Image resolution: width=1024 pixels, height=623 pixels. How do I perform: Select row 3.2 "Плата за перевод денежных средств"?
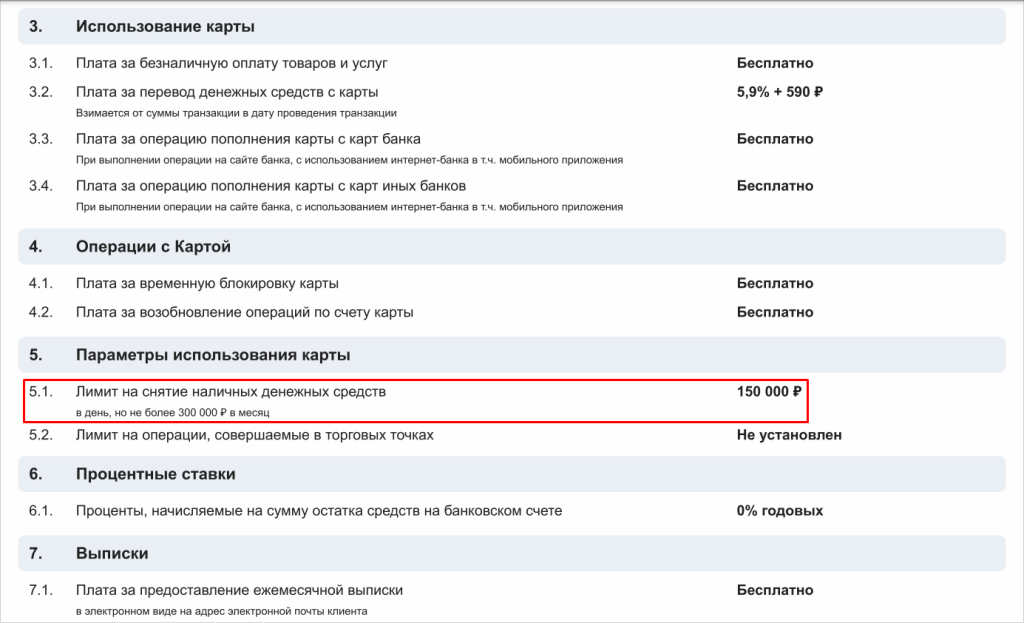point(511,101)
